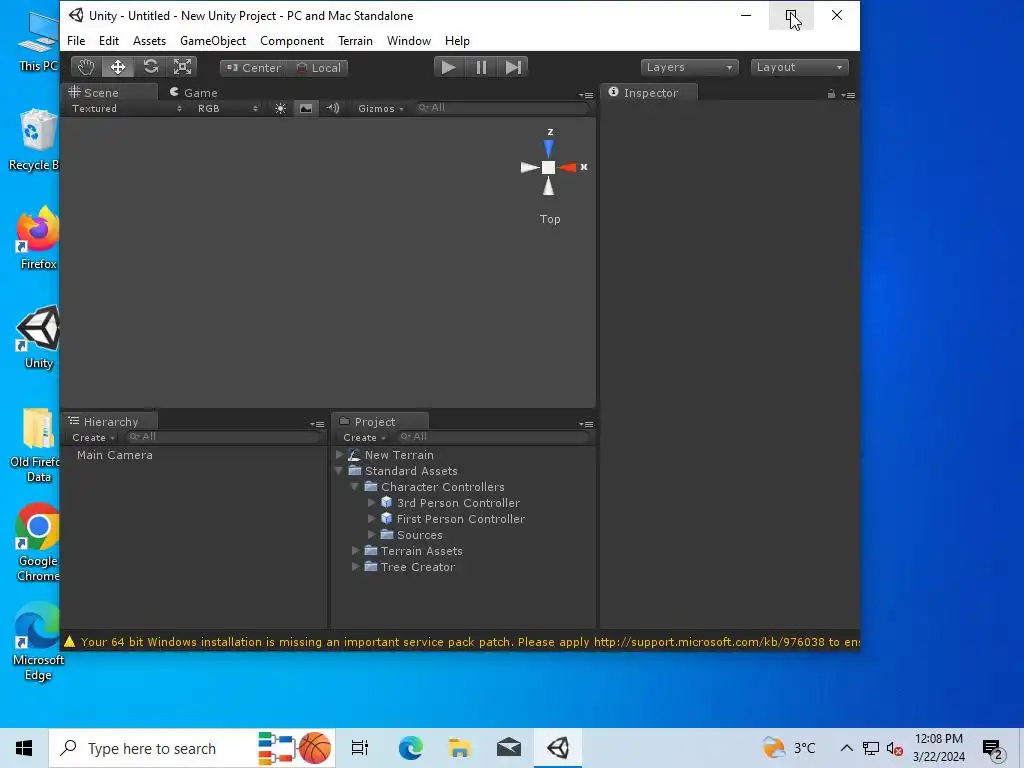Click the Unity icon in taskbar
Viewport: 1024px width, 768px height.
click(558, 748)
